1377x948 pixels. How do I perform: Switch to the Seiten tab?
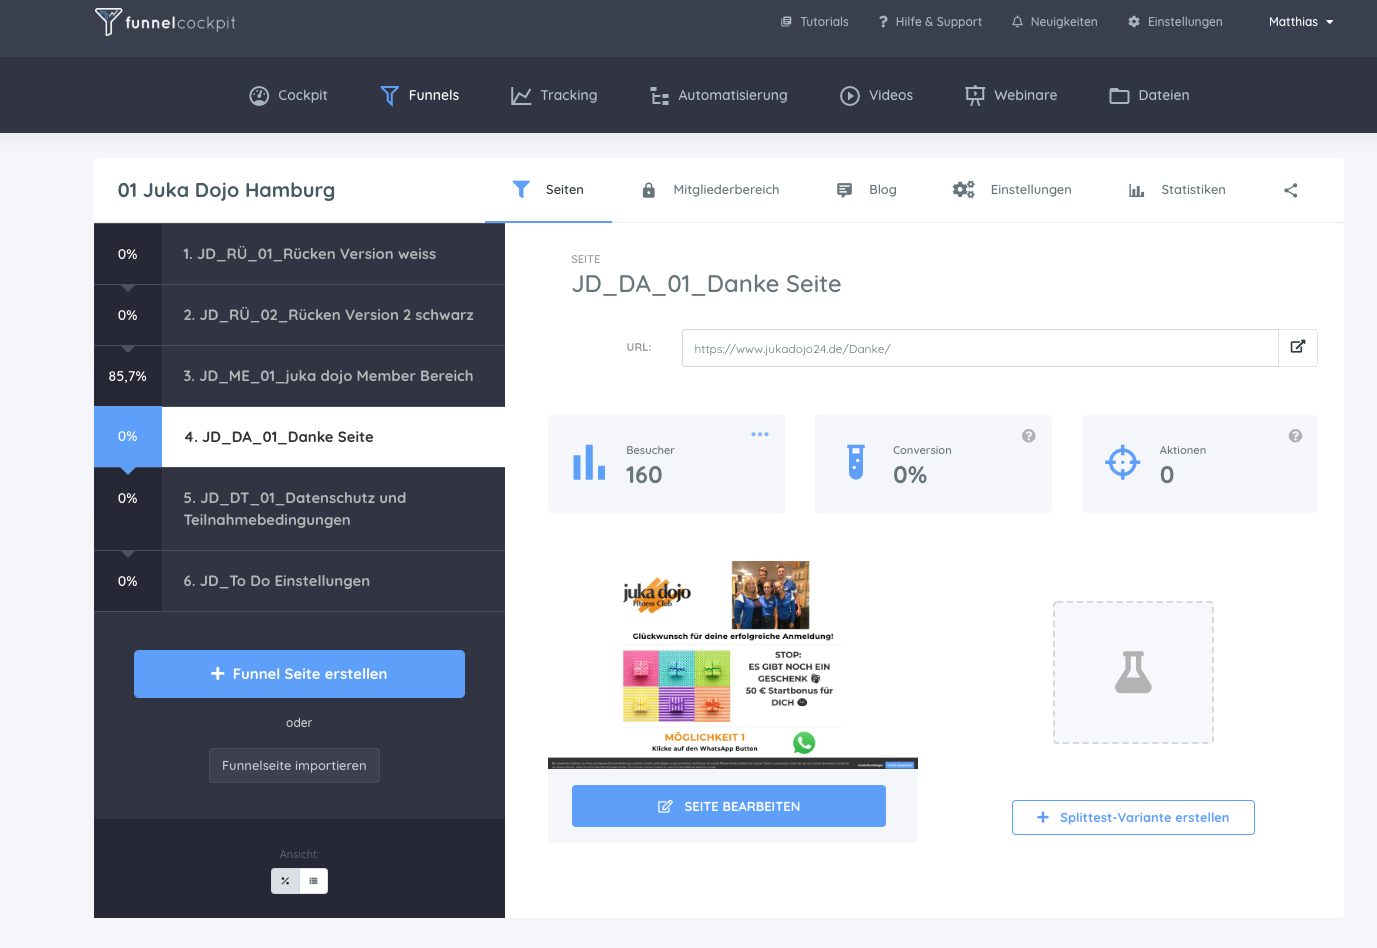(548, 190)
